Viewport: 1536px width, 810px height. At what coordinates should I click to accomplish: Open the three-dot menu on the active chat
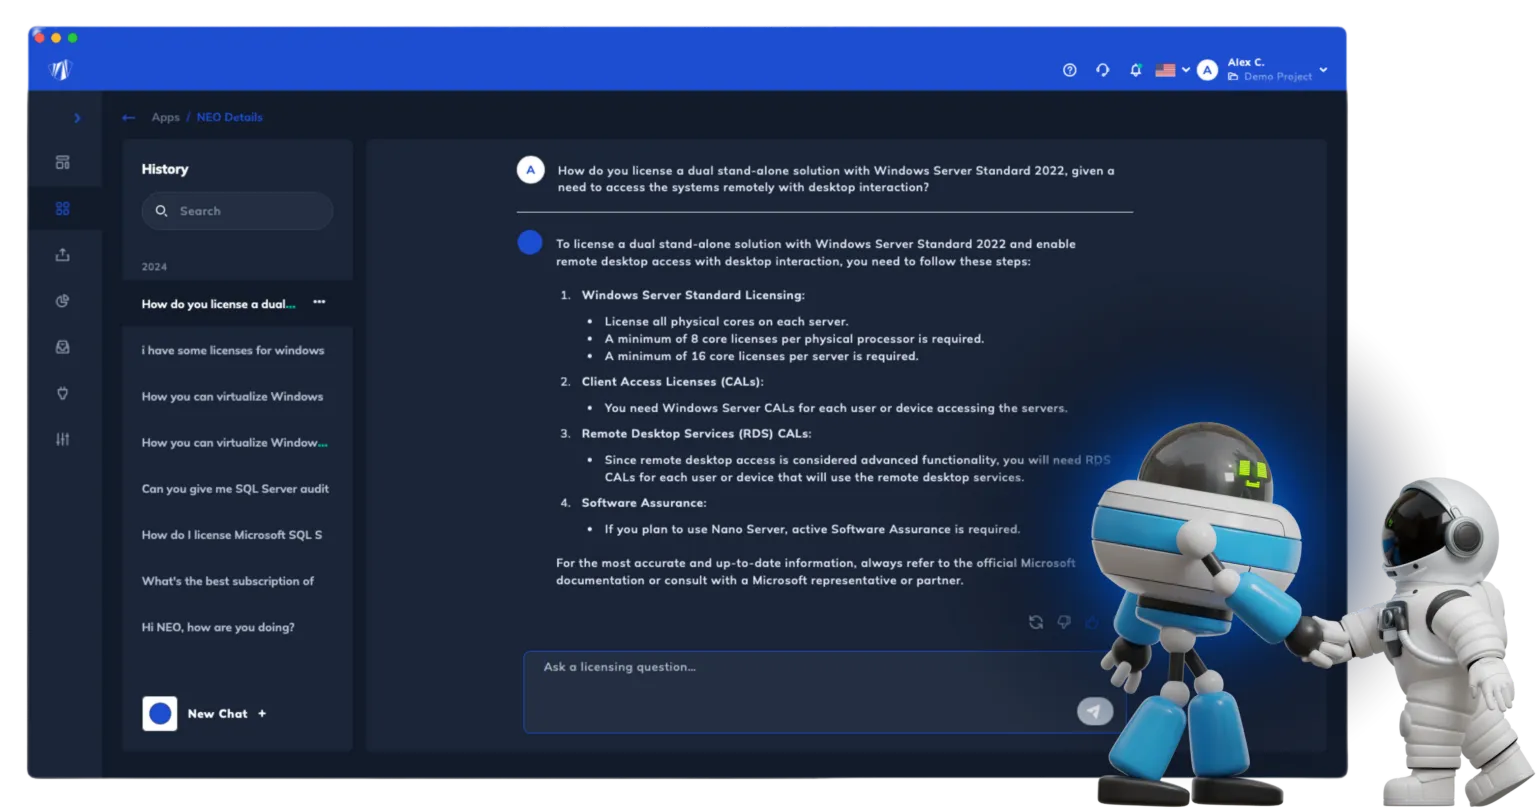tap(318, 303)
